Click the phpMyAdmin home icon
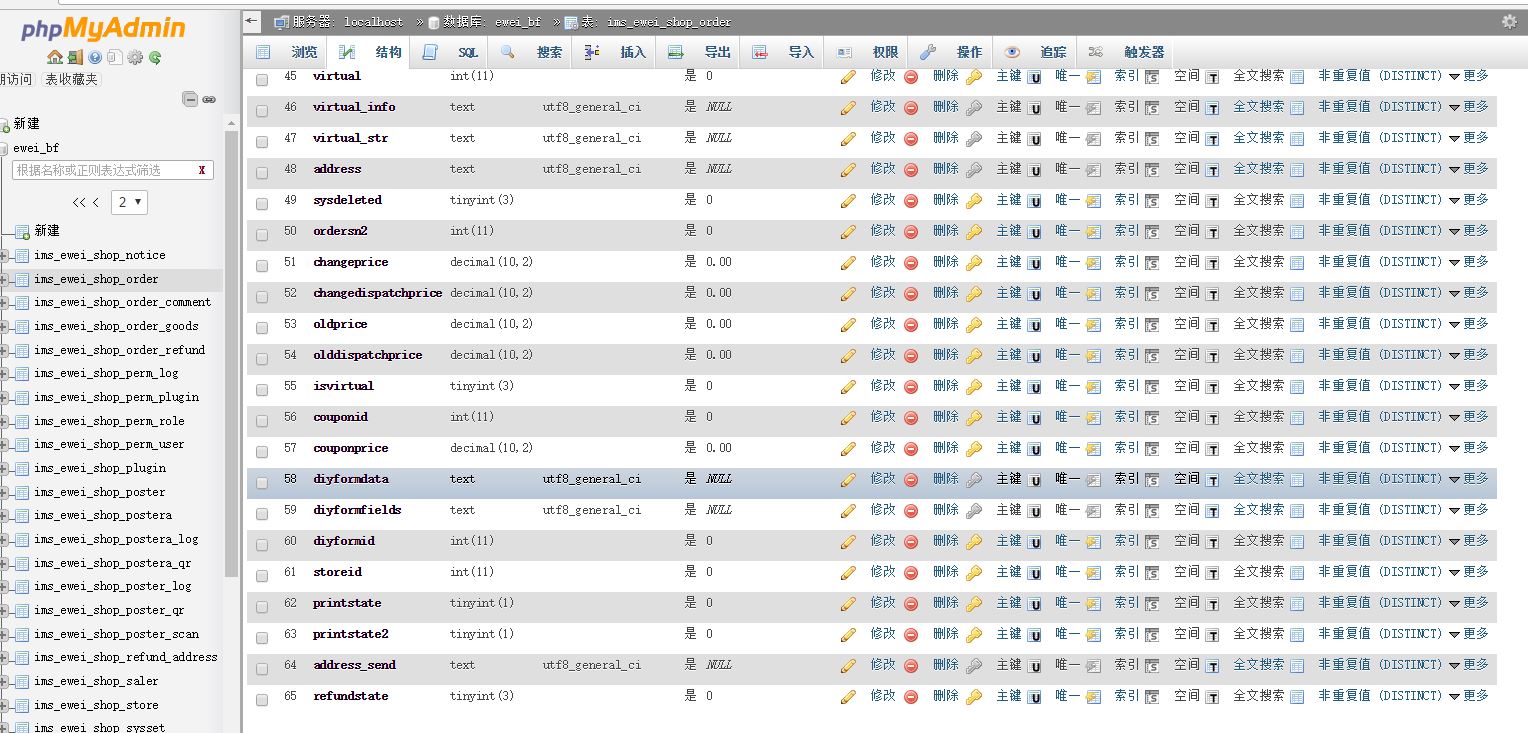Image resolution: width=1528 pixels, height=733 pixels. point(54,57)
